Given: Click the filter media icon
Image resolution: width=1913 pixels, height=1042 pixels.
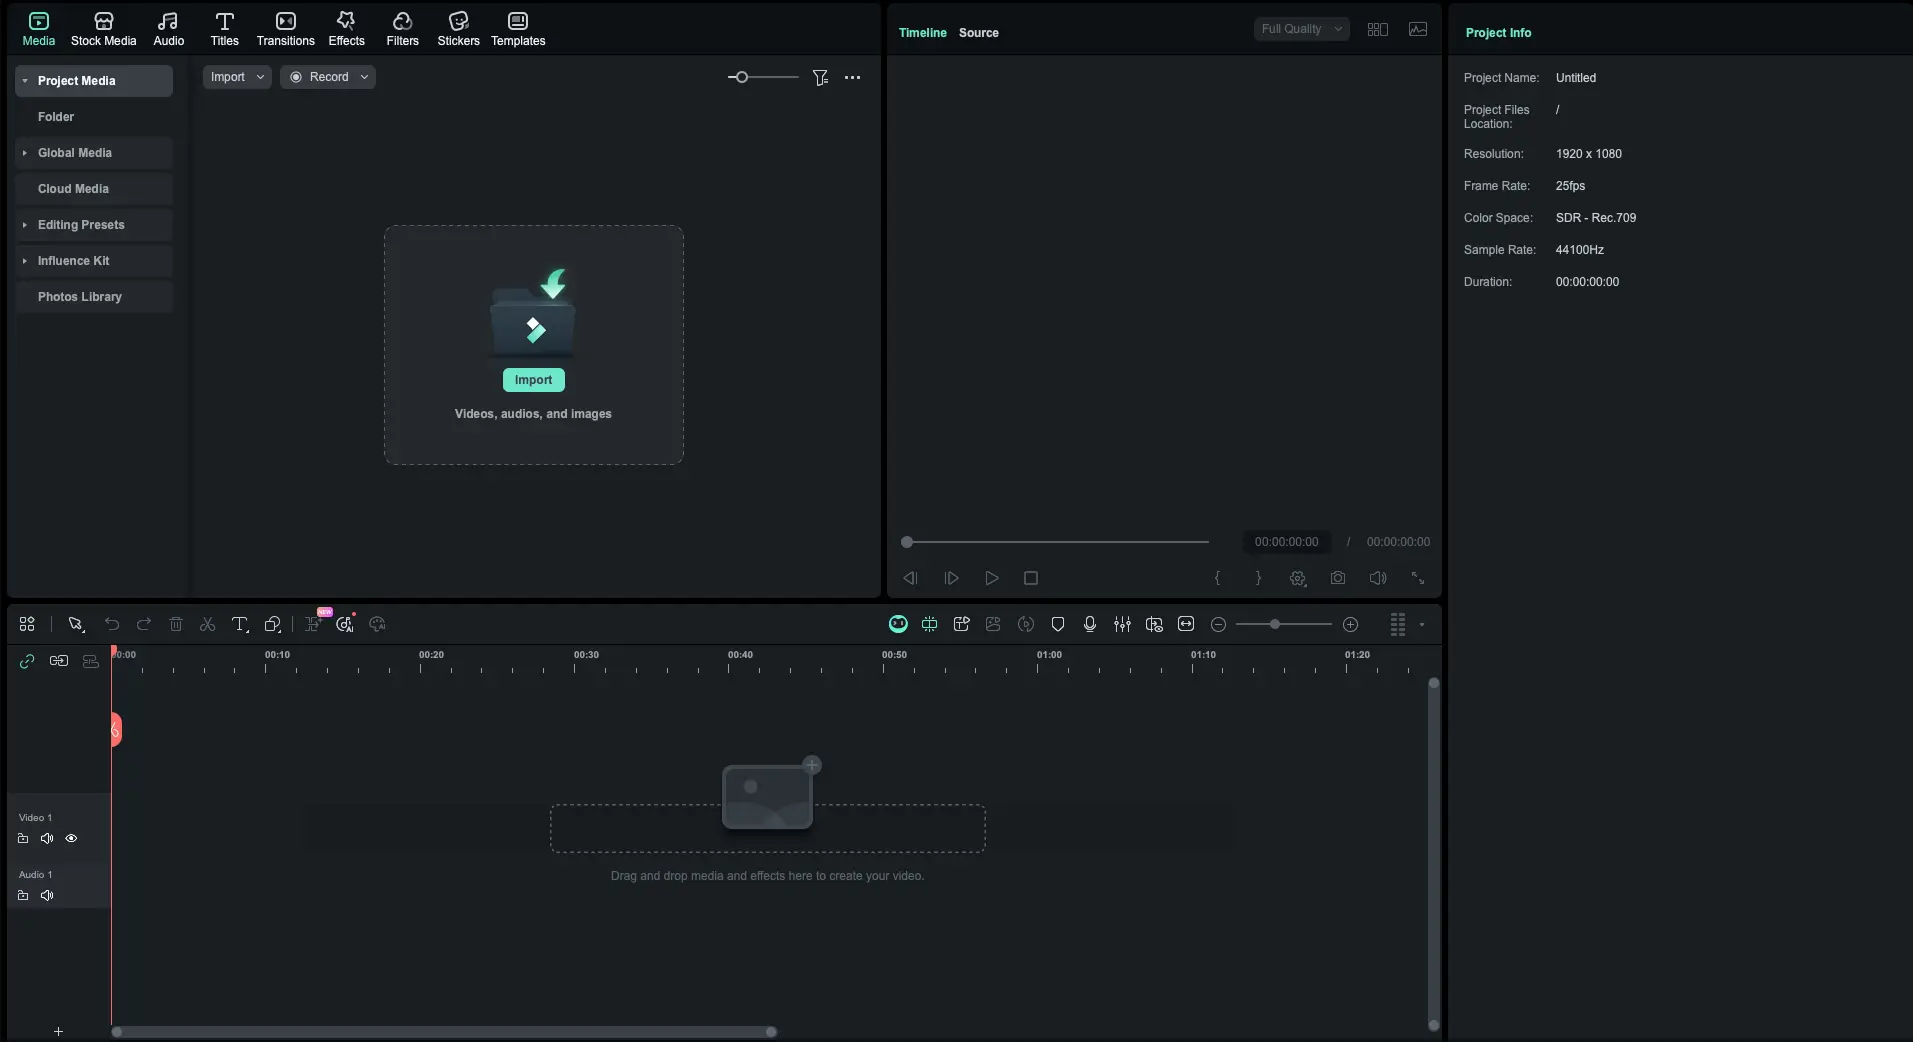Looking at the screenshot, I should click(820, 78).
